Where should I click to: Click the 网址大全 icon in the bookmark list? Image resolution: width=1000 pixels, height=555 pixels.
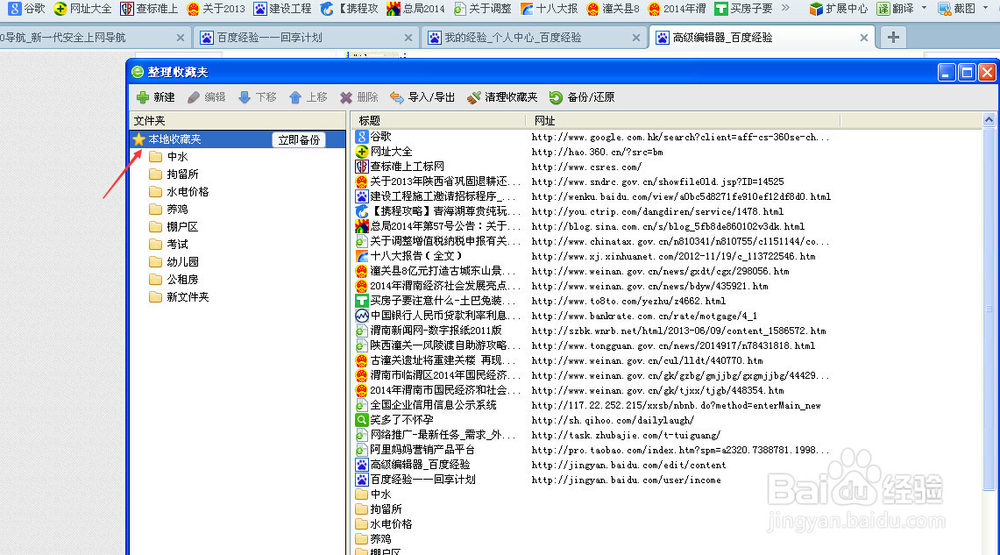362,152
